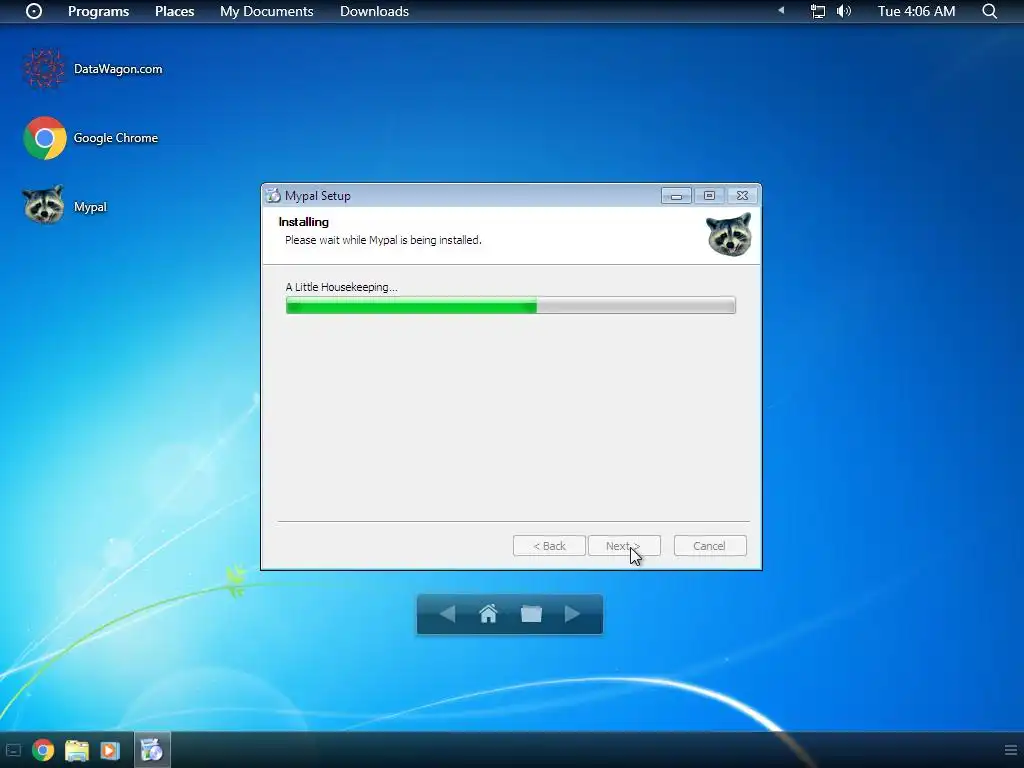Show the calendar from the clock
The height and width of the screenshot is (768, 1024).
(916, 11)
